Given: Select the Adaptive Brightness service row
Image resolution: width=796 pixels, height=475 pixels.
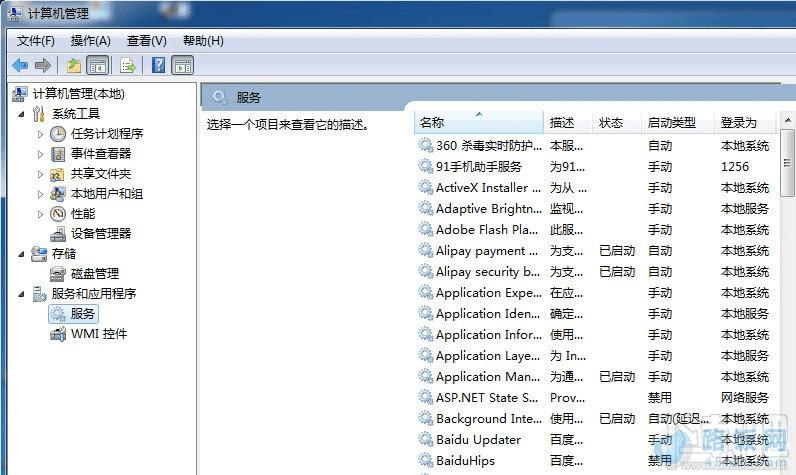Looking at the screenshot, I should point(595,209).
